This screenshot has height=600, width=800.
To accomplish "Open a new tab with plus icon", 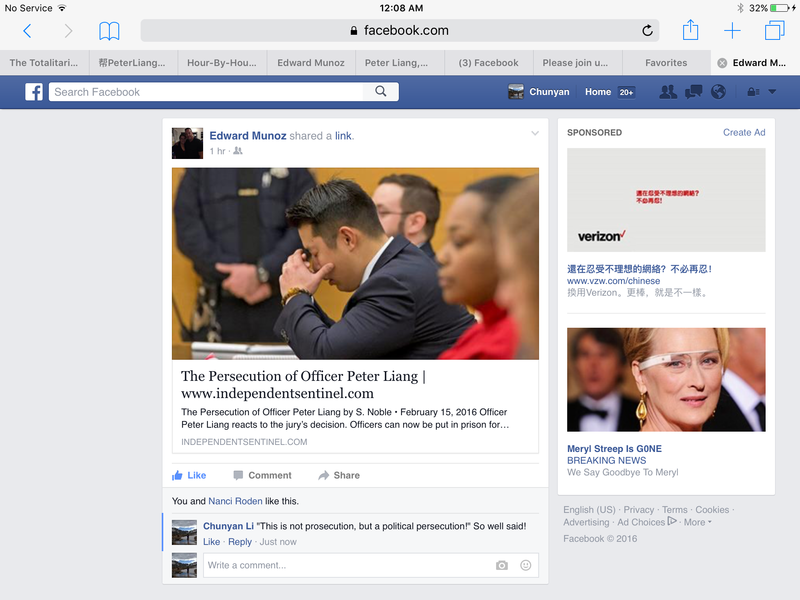I will tap(732, 31).
